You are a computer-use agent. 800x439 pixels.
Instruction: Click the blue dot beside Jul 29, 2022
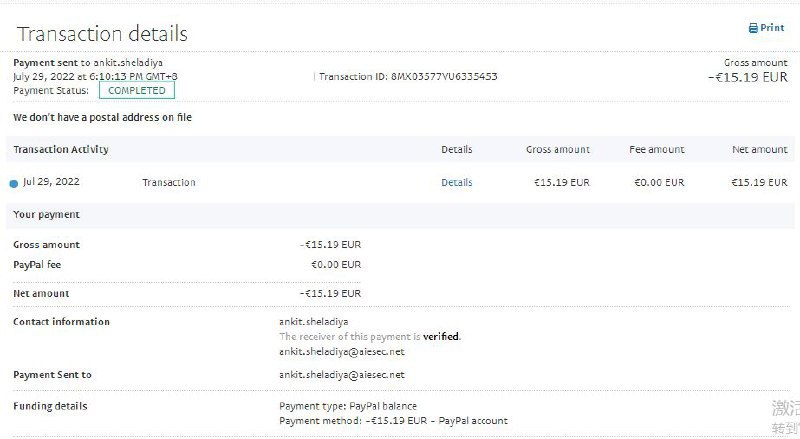tap(14, 183)
